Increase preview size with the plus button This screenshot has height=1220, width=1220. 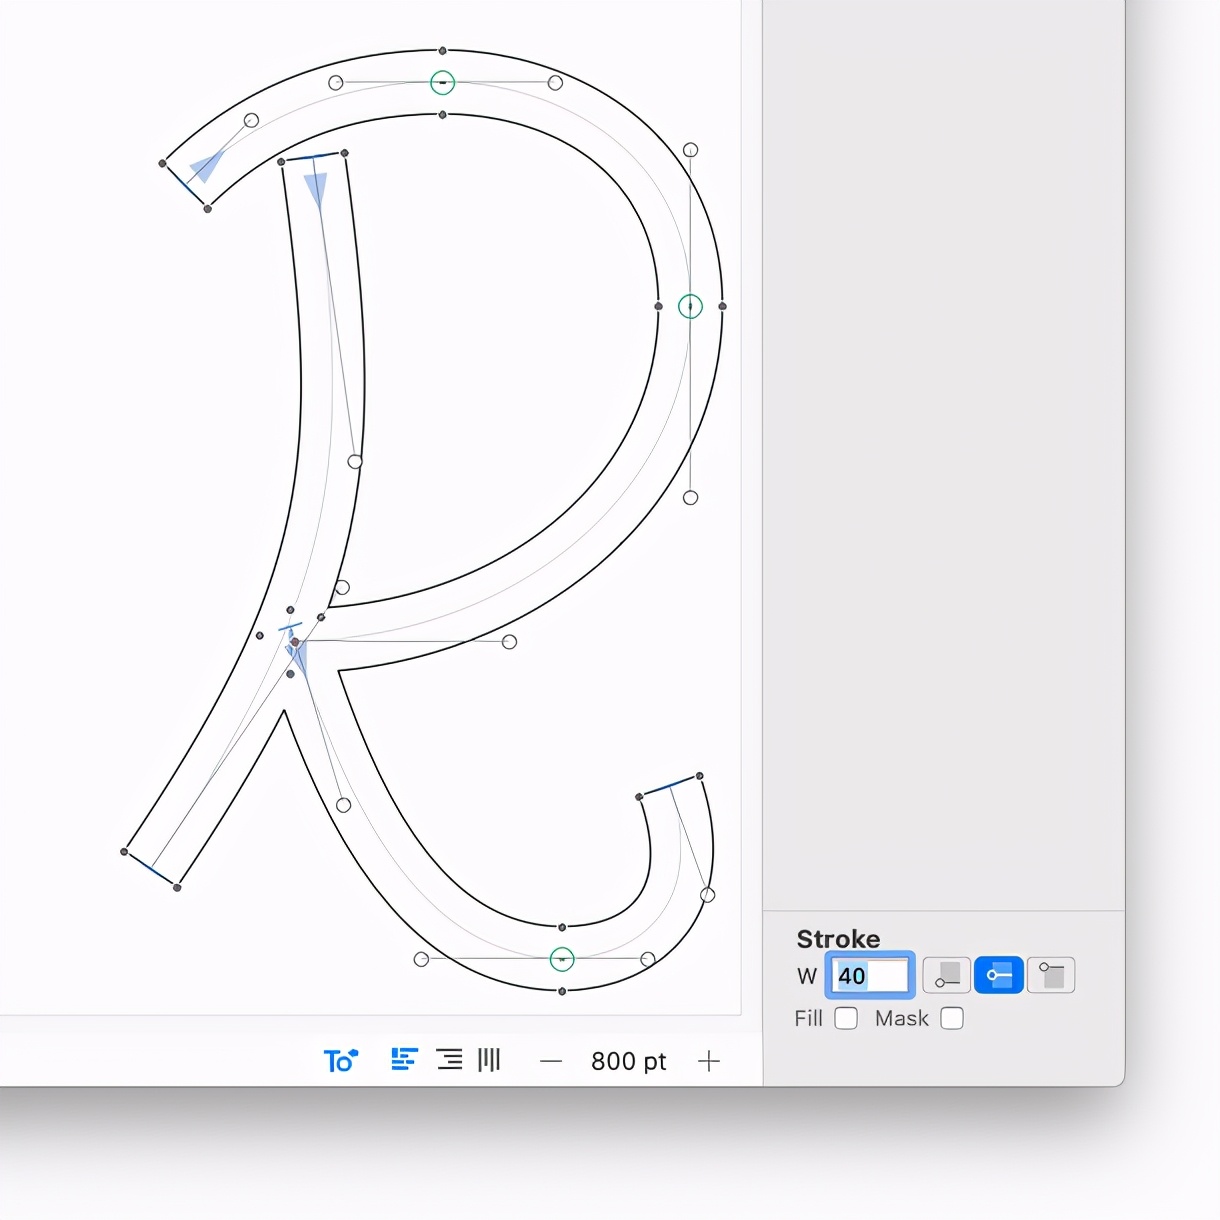pos(709,1061)
